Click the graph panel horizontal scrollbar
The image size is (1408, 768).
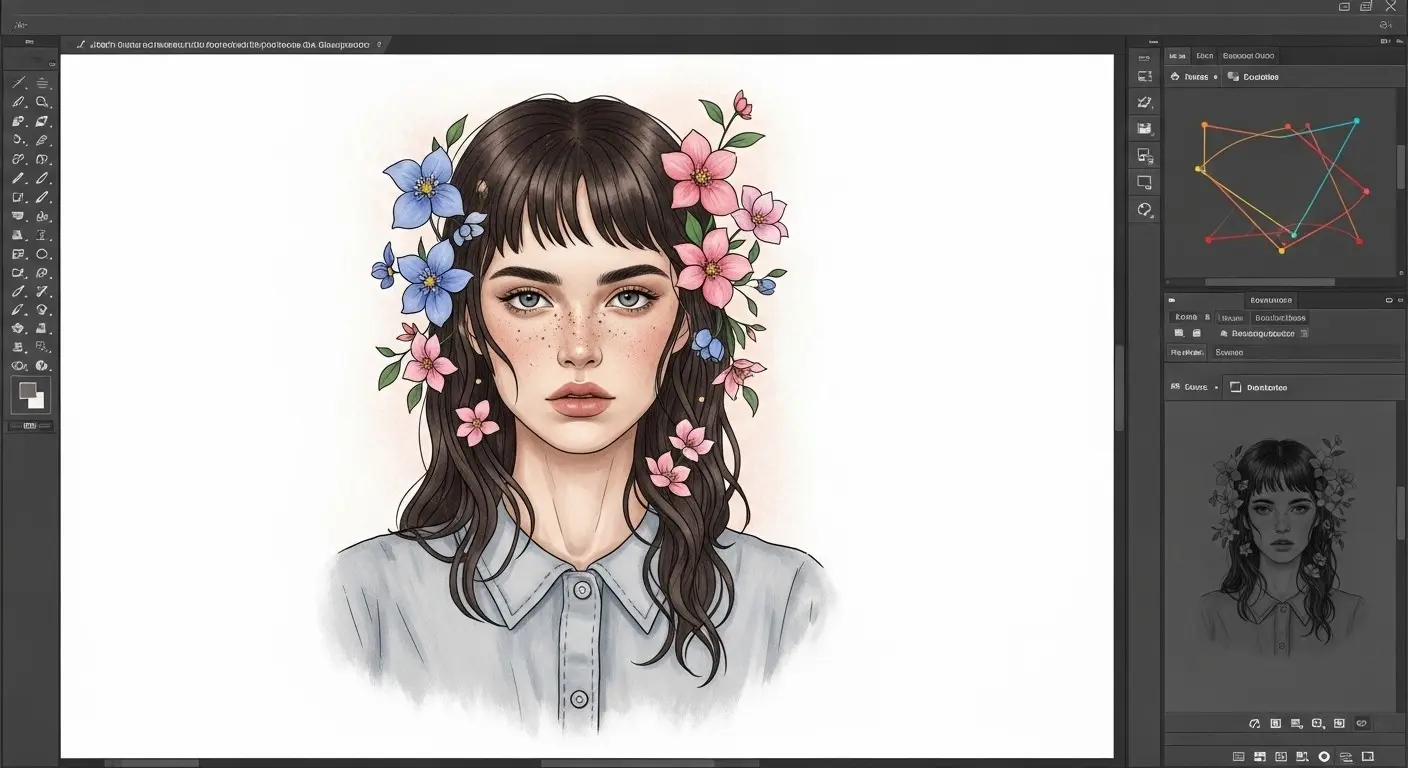tap(1270, 282)
